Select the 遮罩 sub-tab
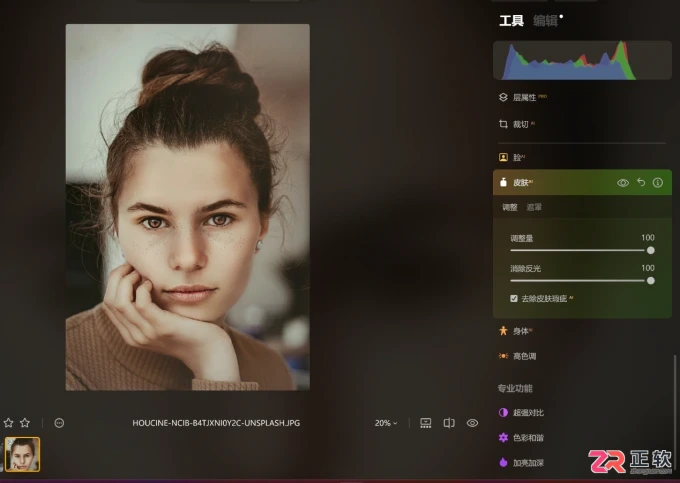 coord(534,207)
